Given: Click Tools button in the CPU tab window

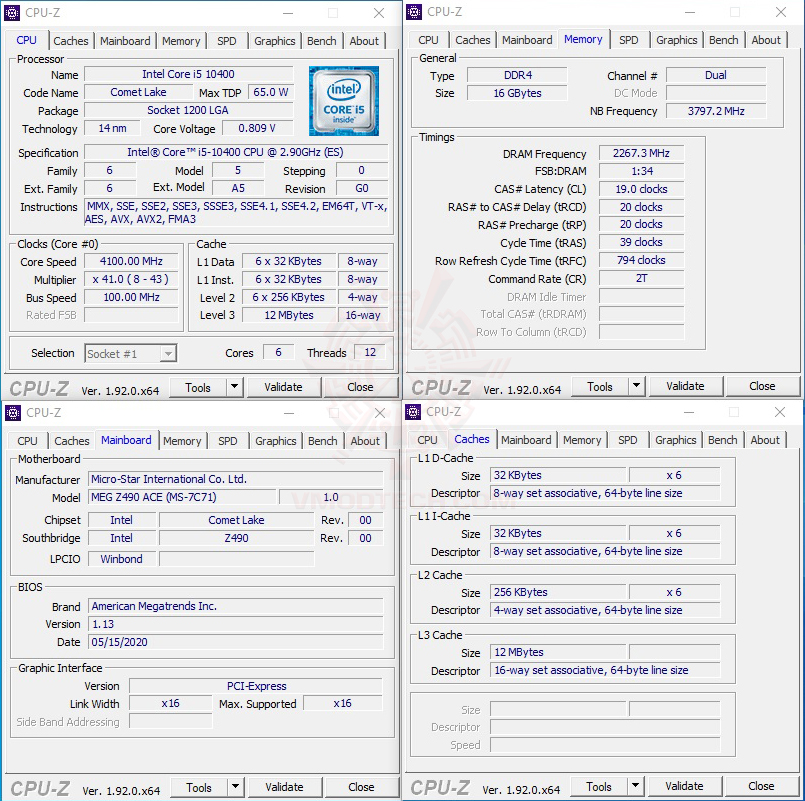Looking at the screenshot, I should coord(198,387).
